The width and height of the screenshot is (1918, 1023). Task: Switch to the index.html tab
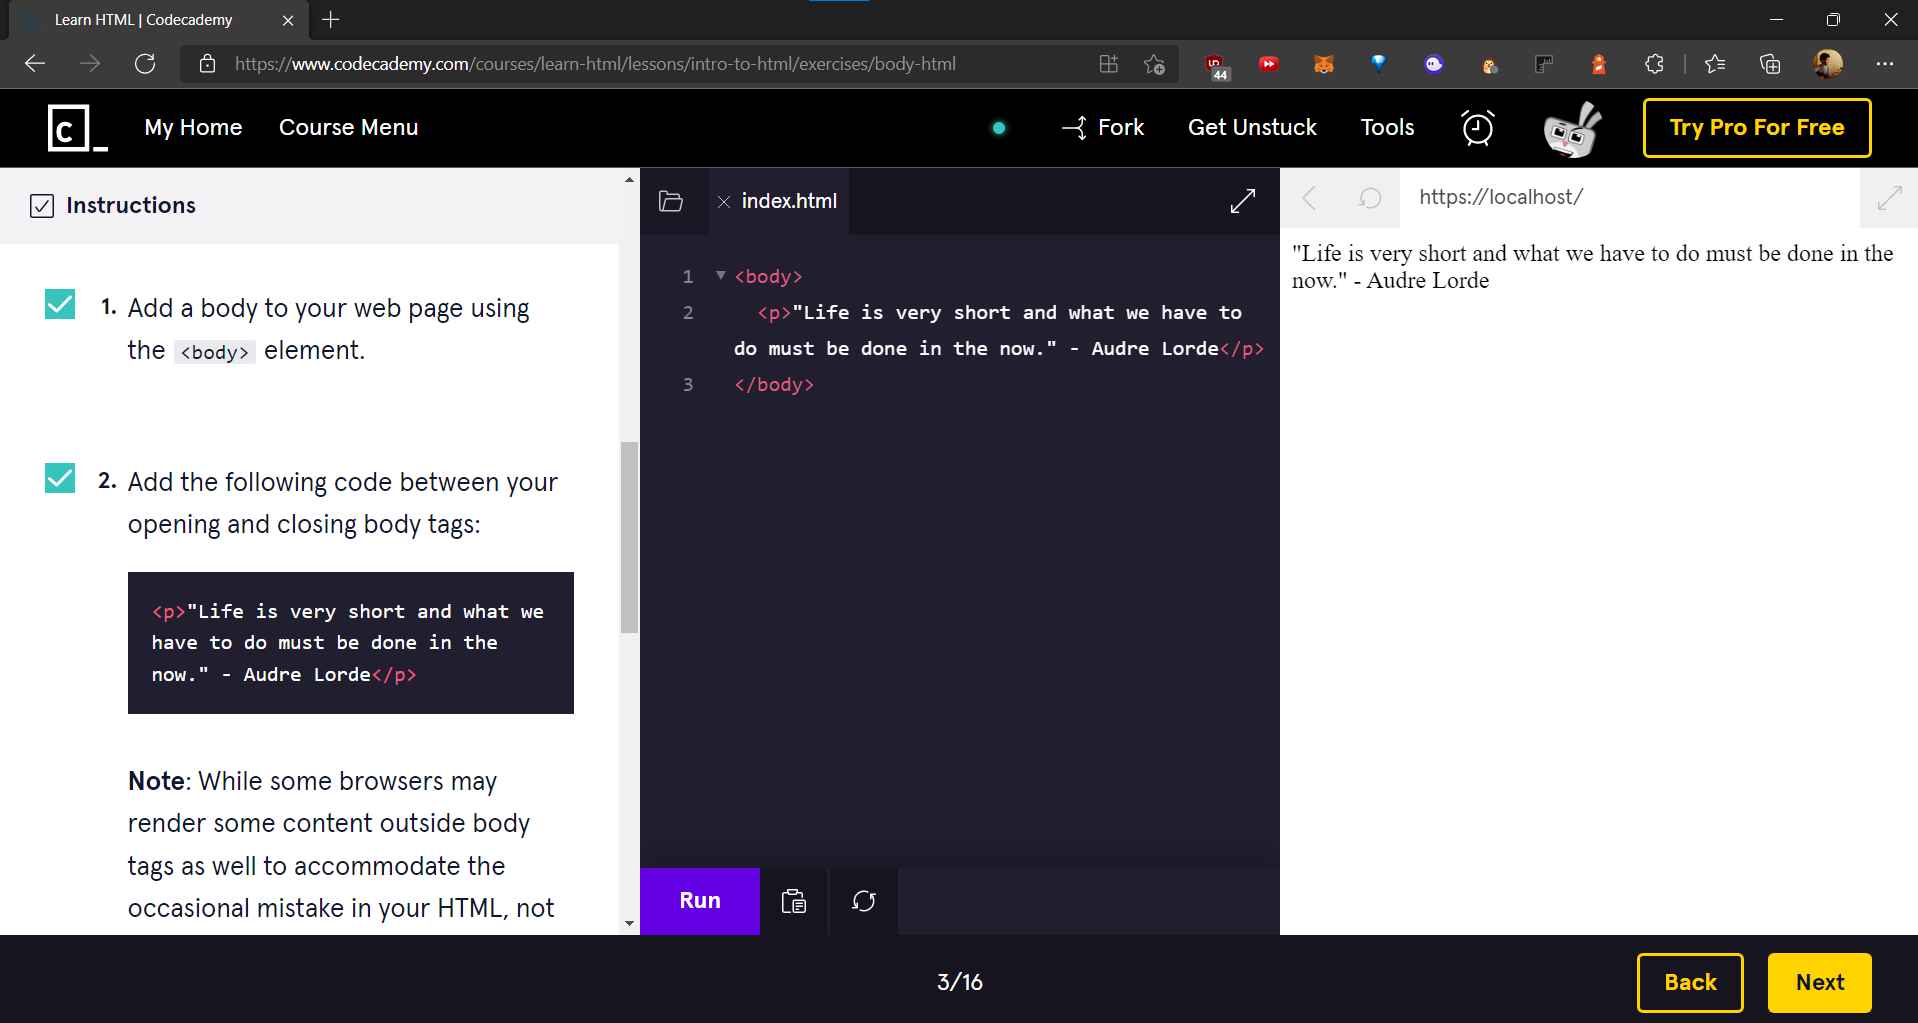click(x=788, y=200)
